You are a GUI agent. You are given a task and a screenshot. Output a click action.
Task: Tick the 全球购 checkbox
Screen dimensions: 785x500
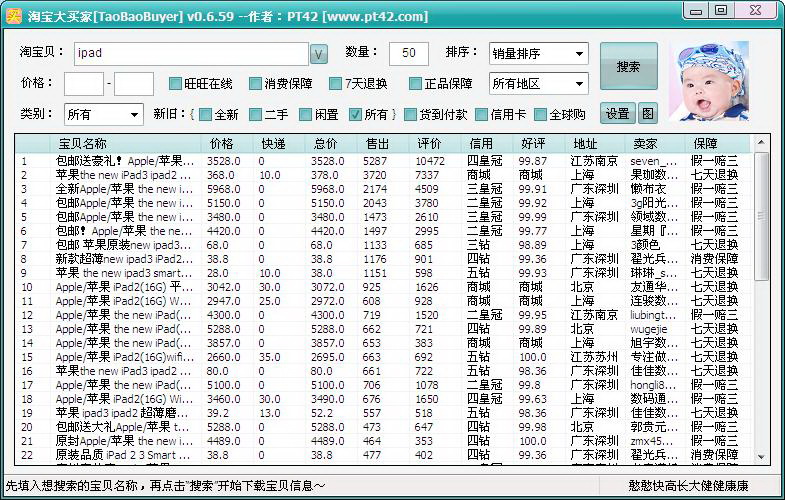click(541, 115)
